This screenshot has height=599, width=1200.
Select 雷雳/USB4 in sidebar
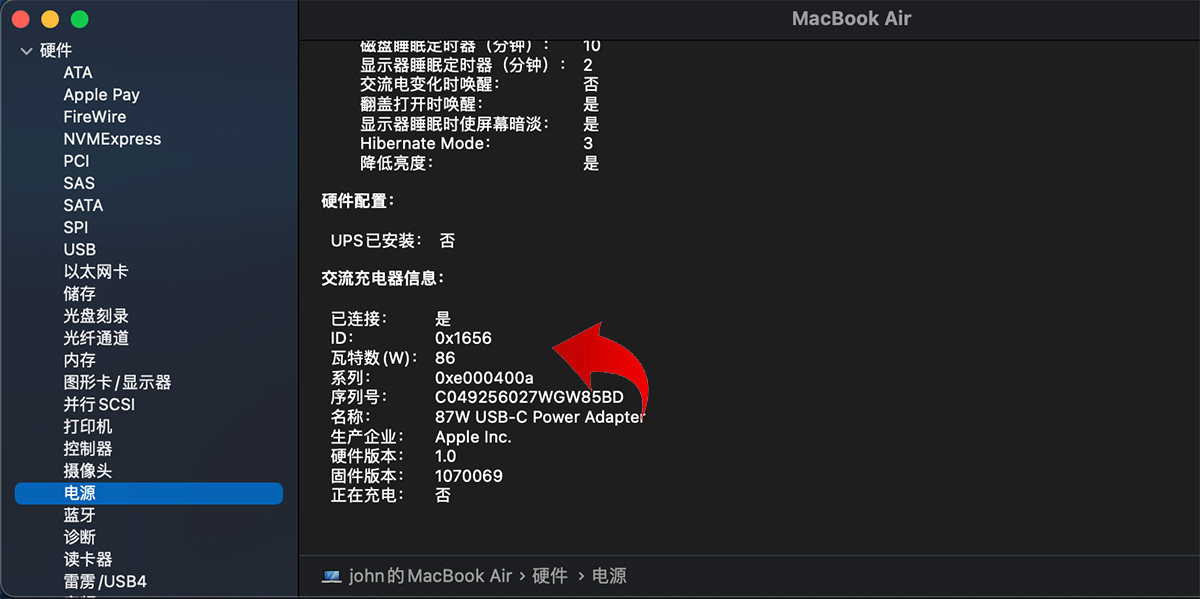[105, 581]
